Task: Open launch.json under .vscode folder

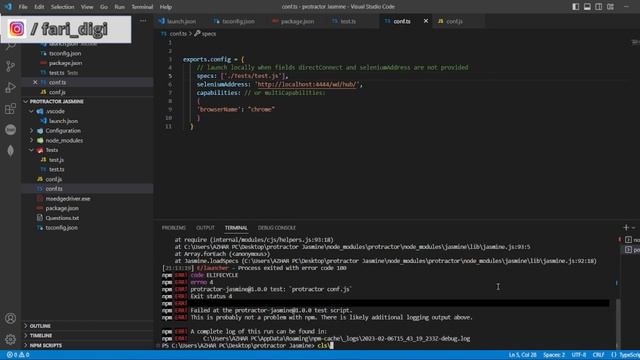Action: click(x=88, y=121)
